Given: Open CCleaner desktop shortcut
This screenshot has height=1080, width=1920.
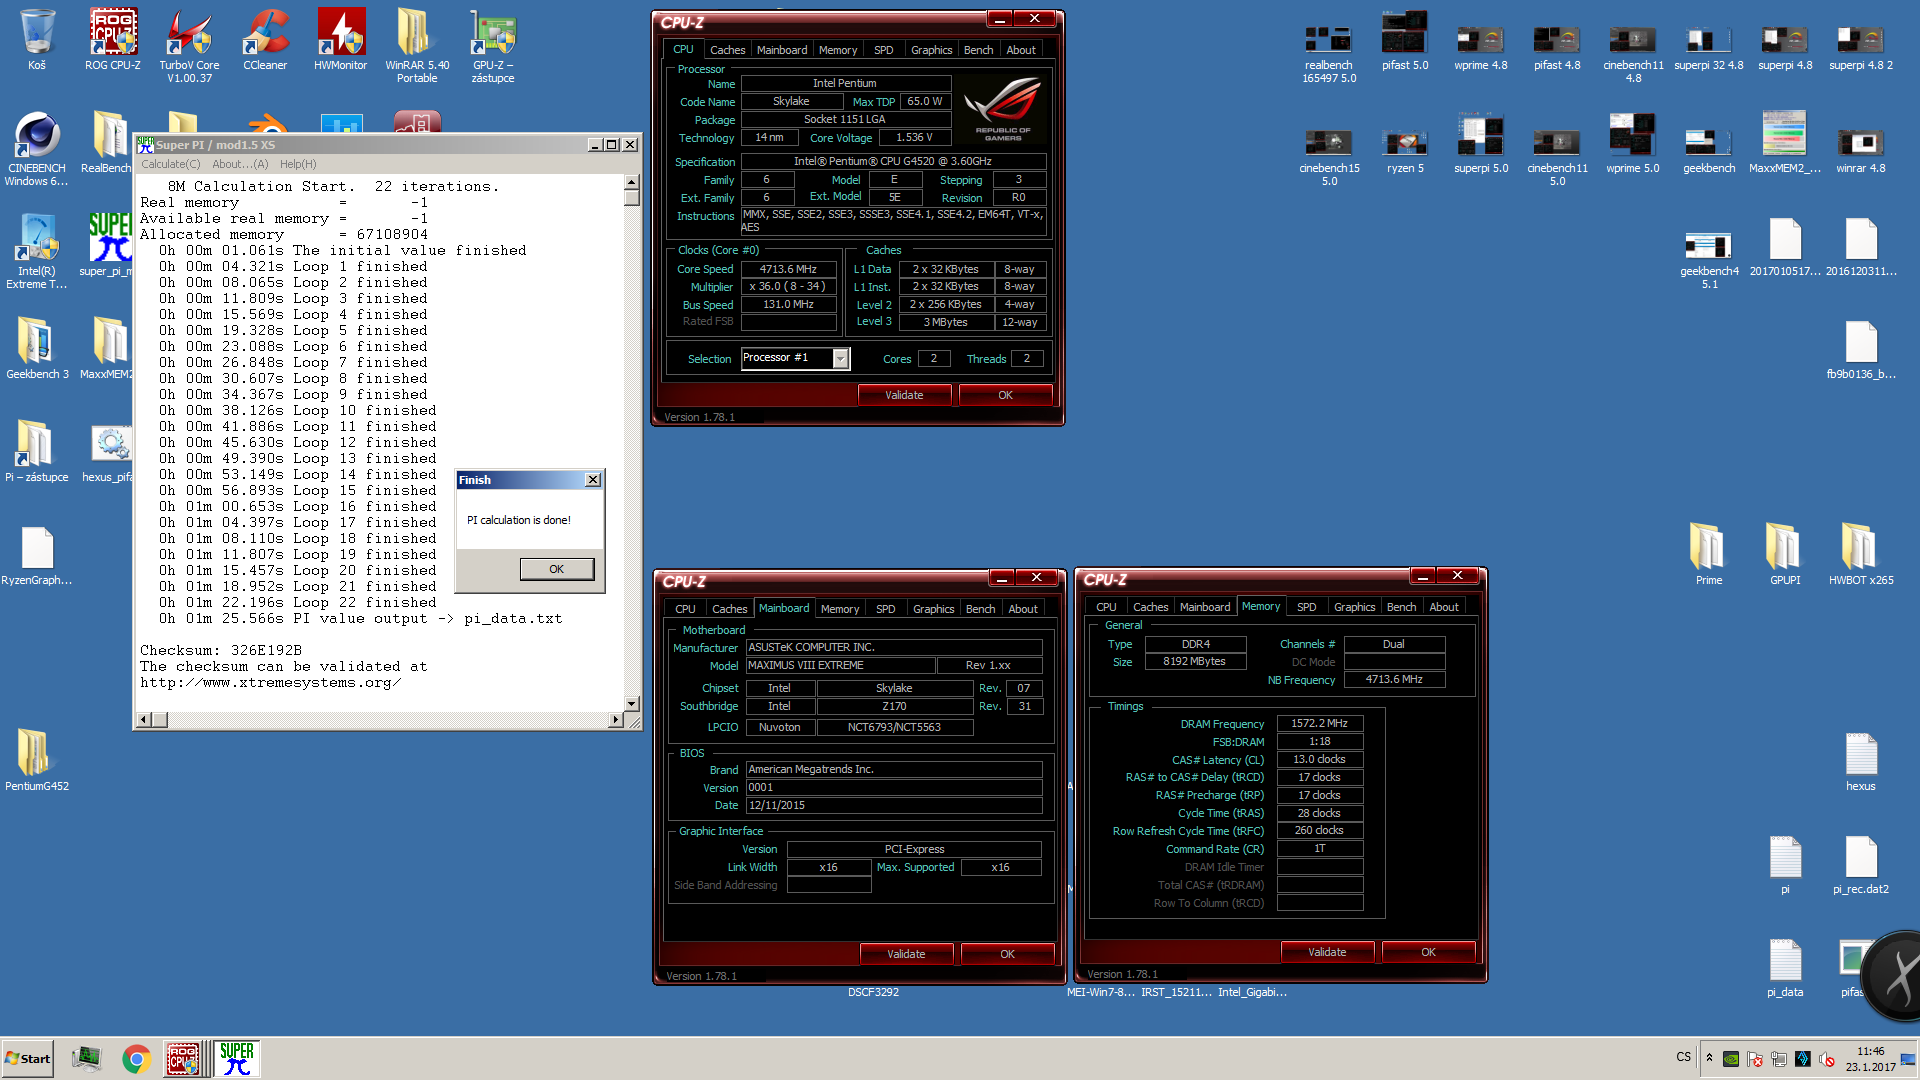Looking at the screenshot, I should pyautogui.click(x=265, y=40).
